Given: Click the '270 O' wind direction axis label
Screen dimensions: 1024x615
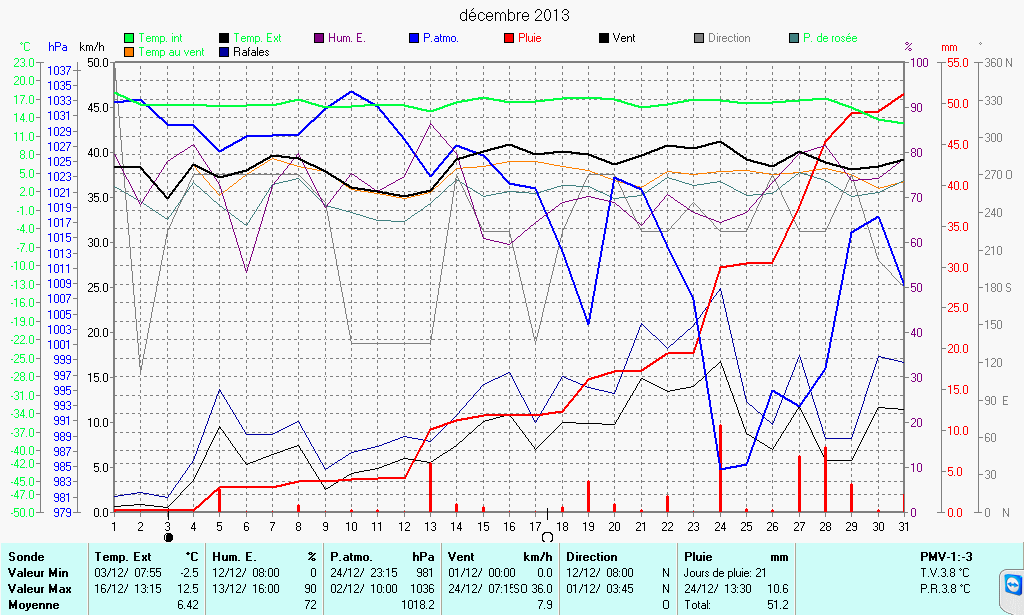Looking at the screenshot, I should 999,175.
